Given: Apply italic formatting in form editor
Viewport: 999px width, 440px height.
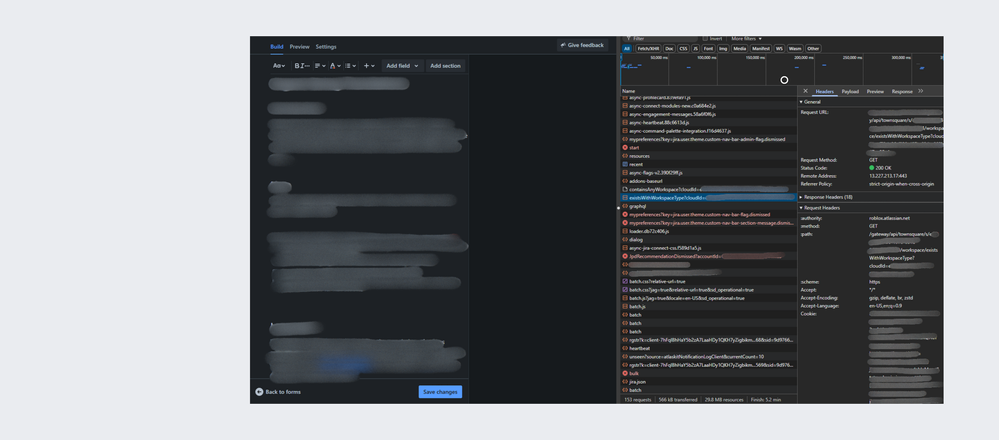Looking at the screenshot, I should 301,66.
